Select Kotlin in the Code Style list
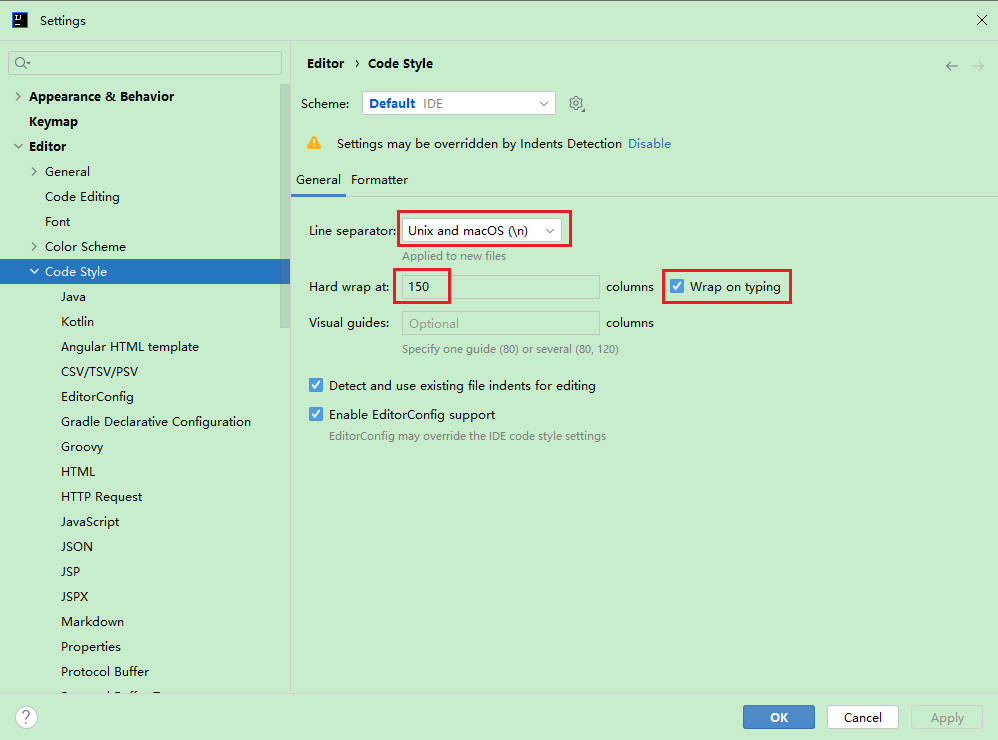Screen dimensions: 998x740 click(x=77, y=322)
